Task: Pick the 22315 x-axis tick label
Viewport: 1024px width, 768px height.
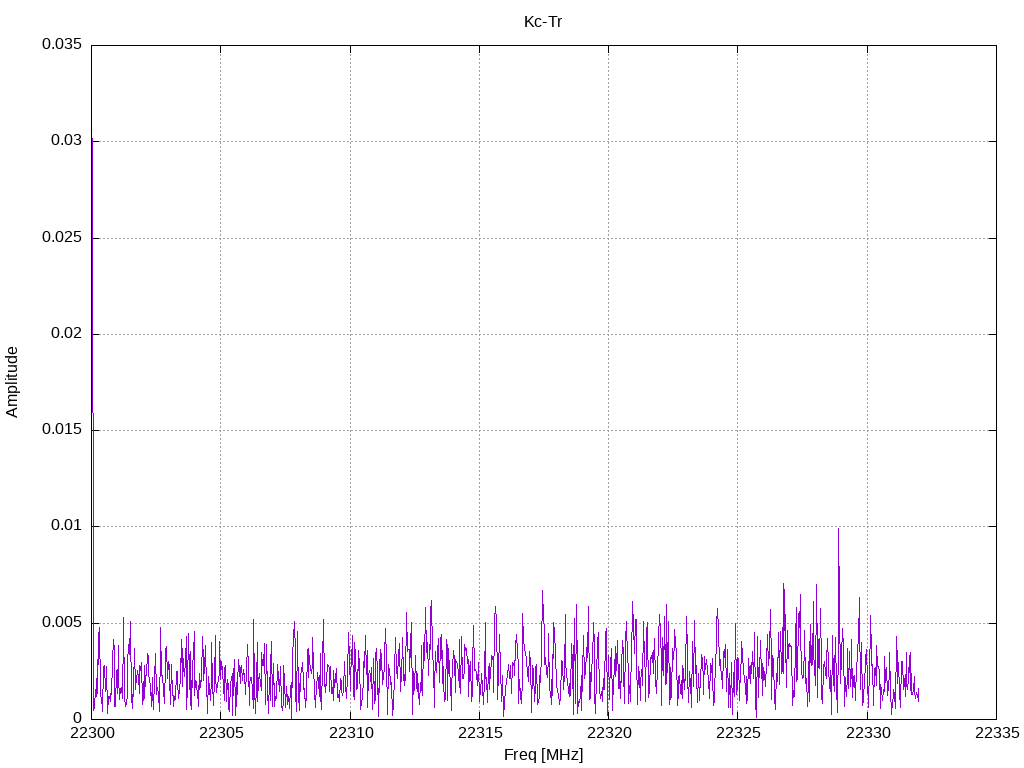Action: coord(479,733)
